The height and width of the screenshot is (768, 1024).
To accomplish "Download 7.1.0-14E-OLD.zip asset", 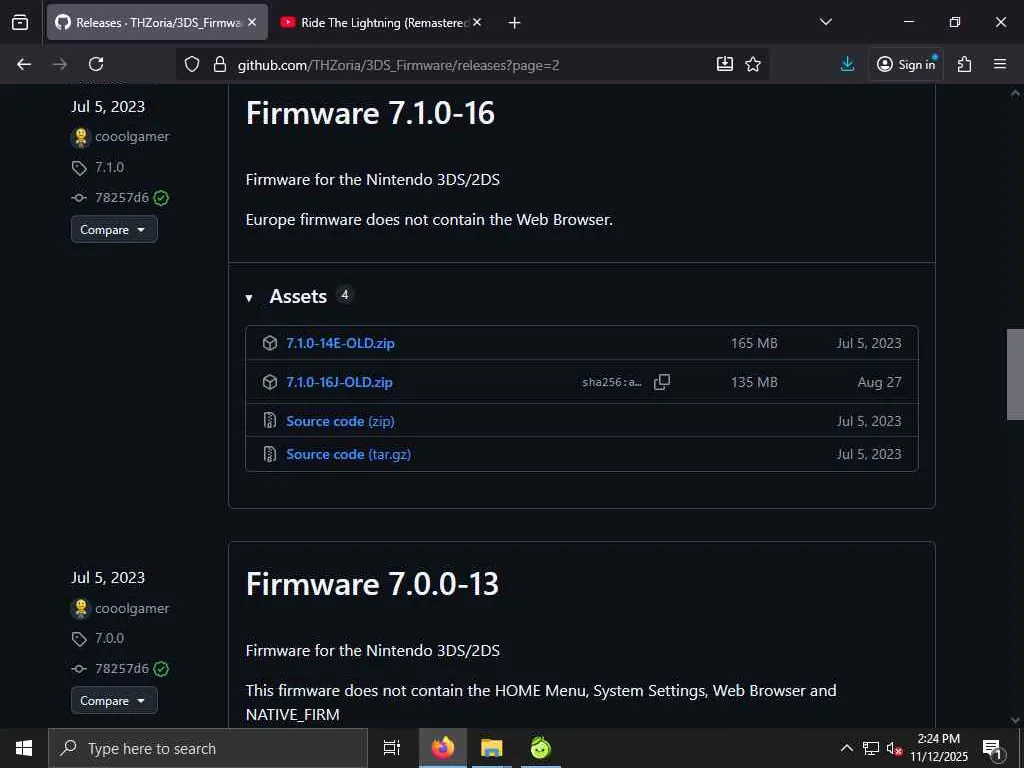I will 340,343.
